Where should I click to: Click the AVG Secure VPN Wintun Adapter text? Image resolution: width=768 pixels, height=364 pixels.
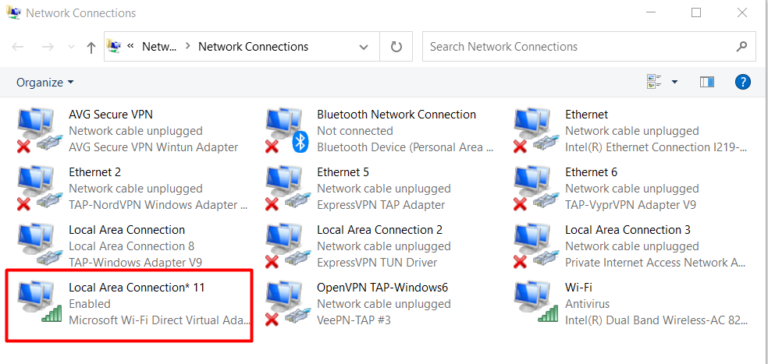point(153,147)
